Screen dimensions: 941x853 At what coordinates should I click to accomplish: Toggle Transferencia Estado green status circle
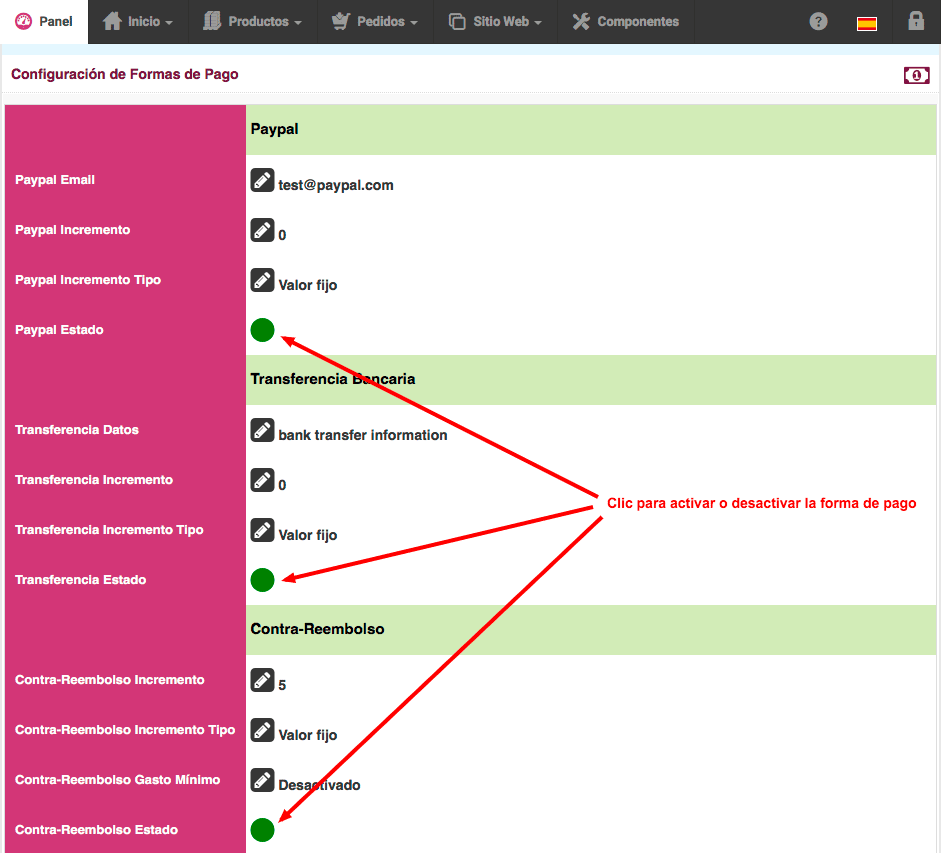tap(262, 580)
